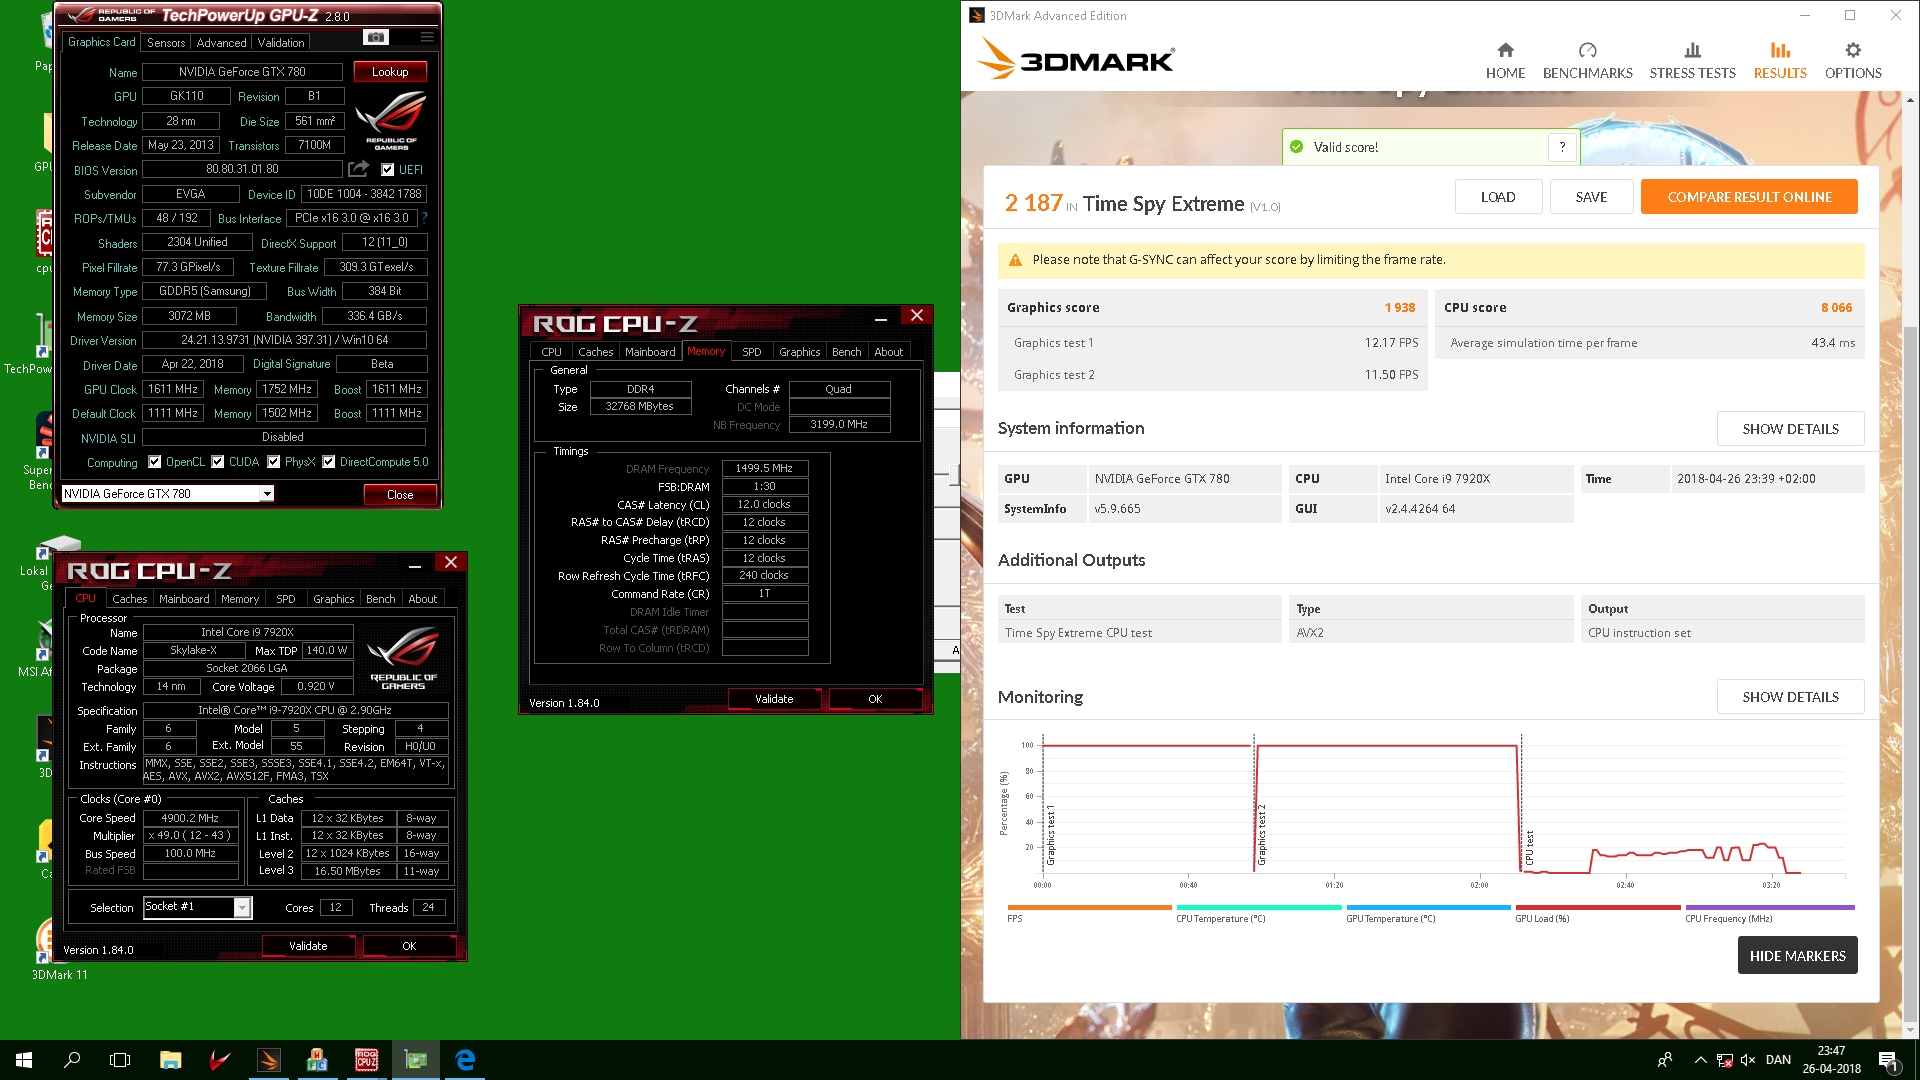The image size is (1920, 1080).
Task: Toggle the PhysX checkbox in GPU-Z
Action: (274, 462)
